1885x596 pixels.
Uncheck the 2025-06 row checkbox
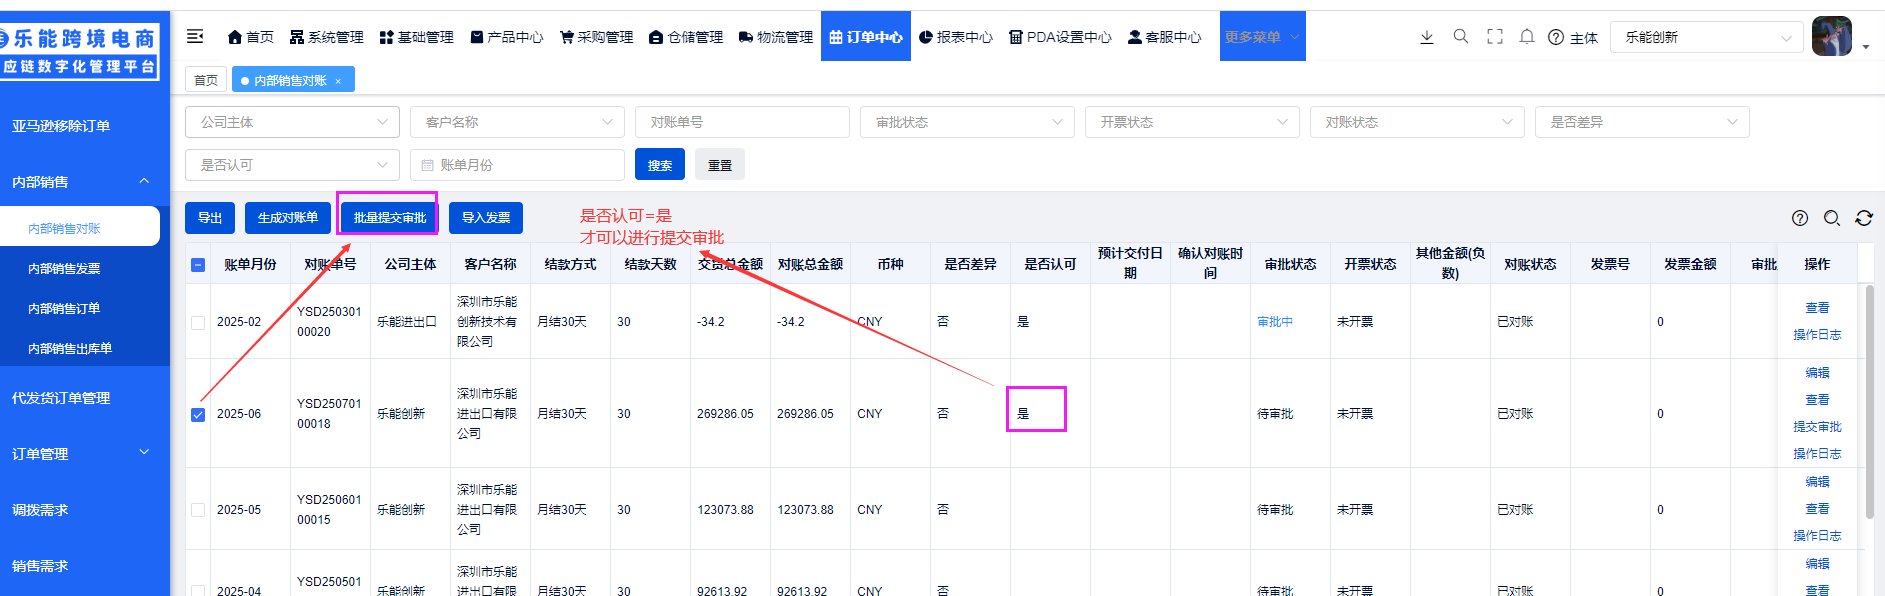198,415
